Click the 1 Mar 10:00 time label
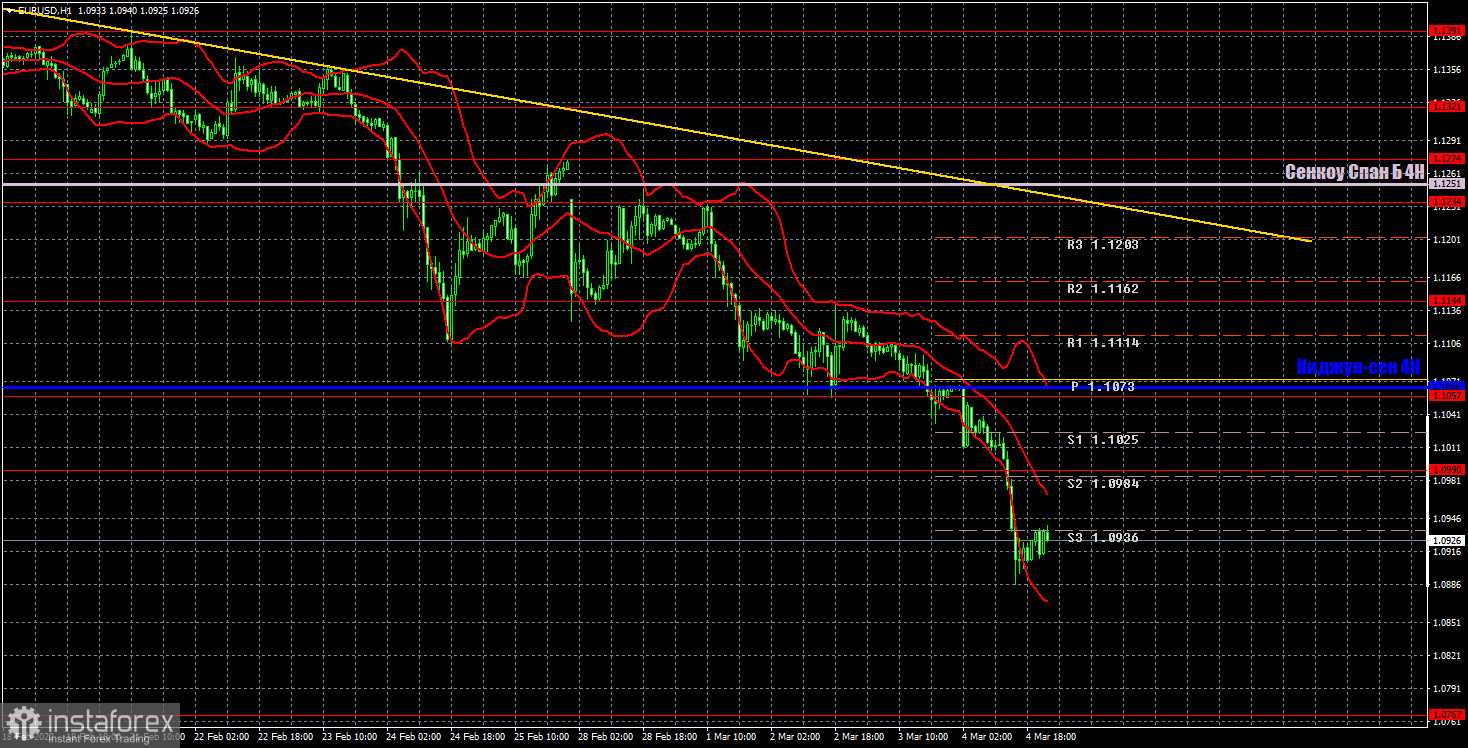 click(x=732, y=737)
